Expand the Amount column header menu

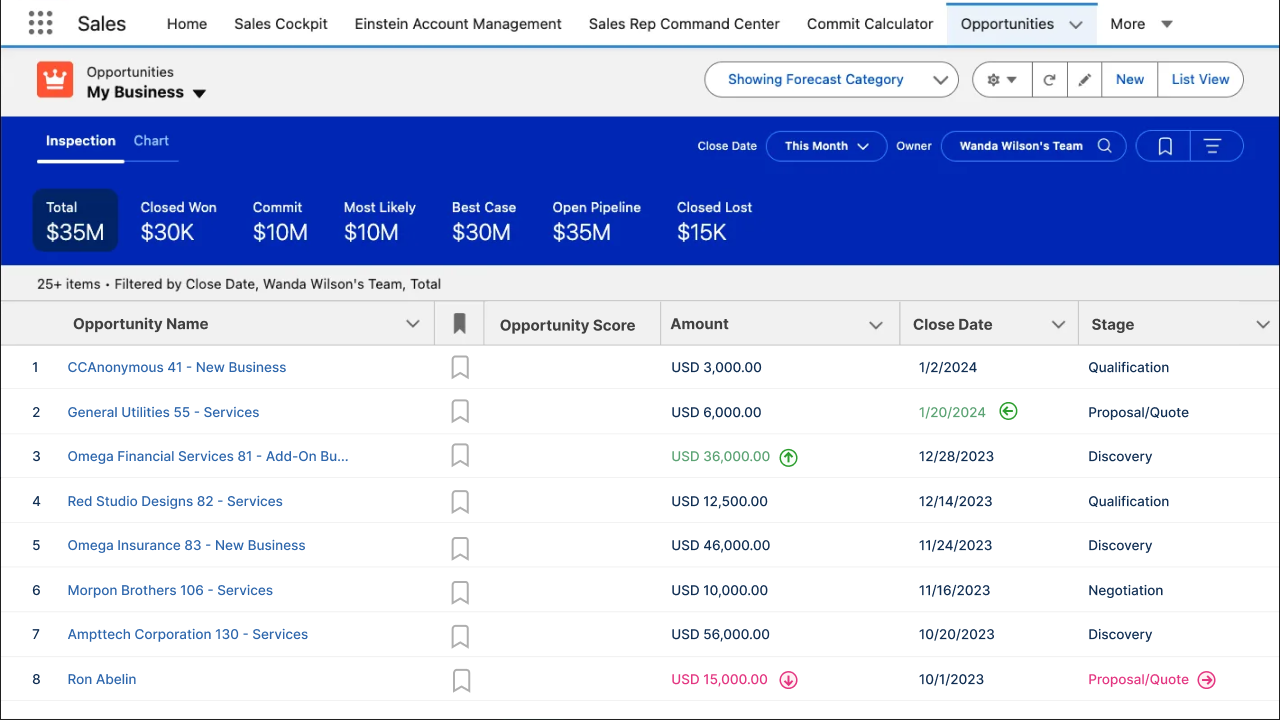876,325
